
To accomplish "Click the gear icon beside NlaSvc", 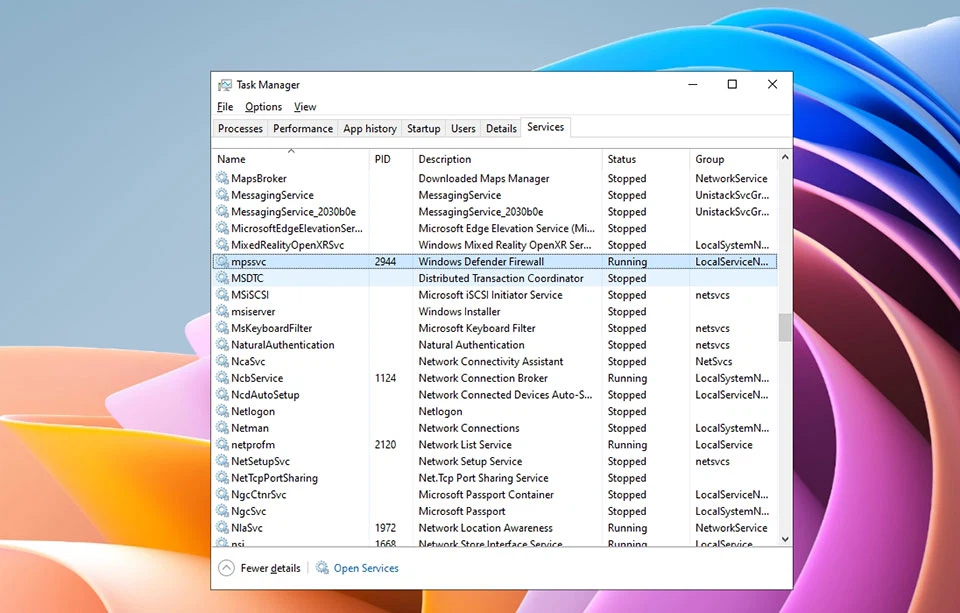I will pyautogui.click(x=222, y=527).
